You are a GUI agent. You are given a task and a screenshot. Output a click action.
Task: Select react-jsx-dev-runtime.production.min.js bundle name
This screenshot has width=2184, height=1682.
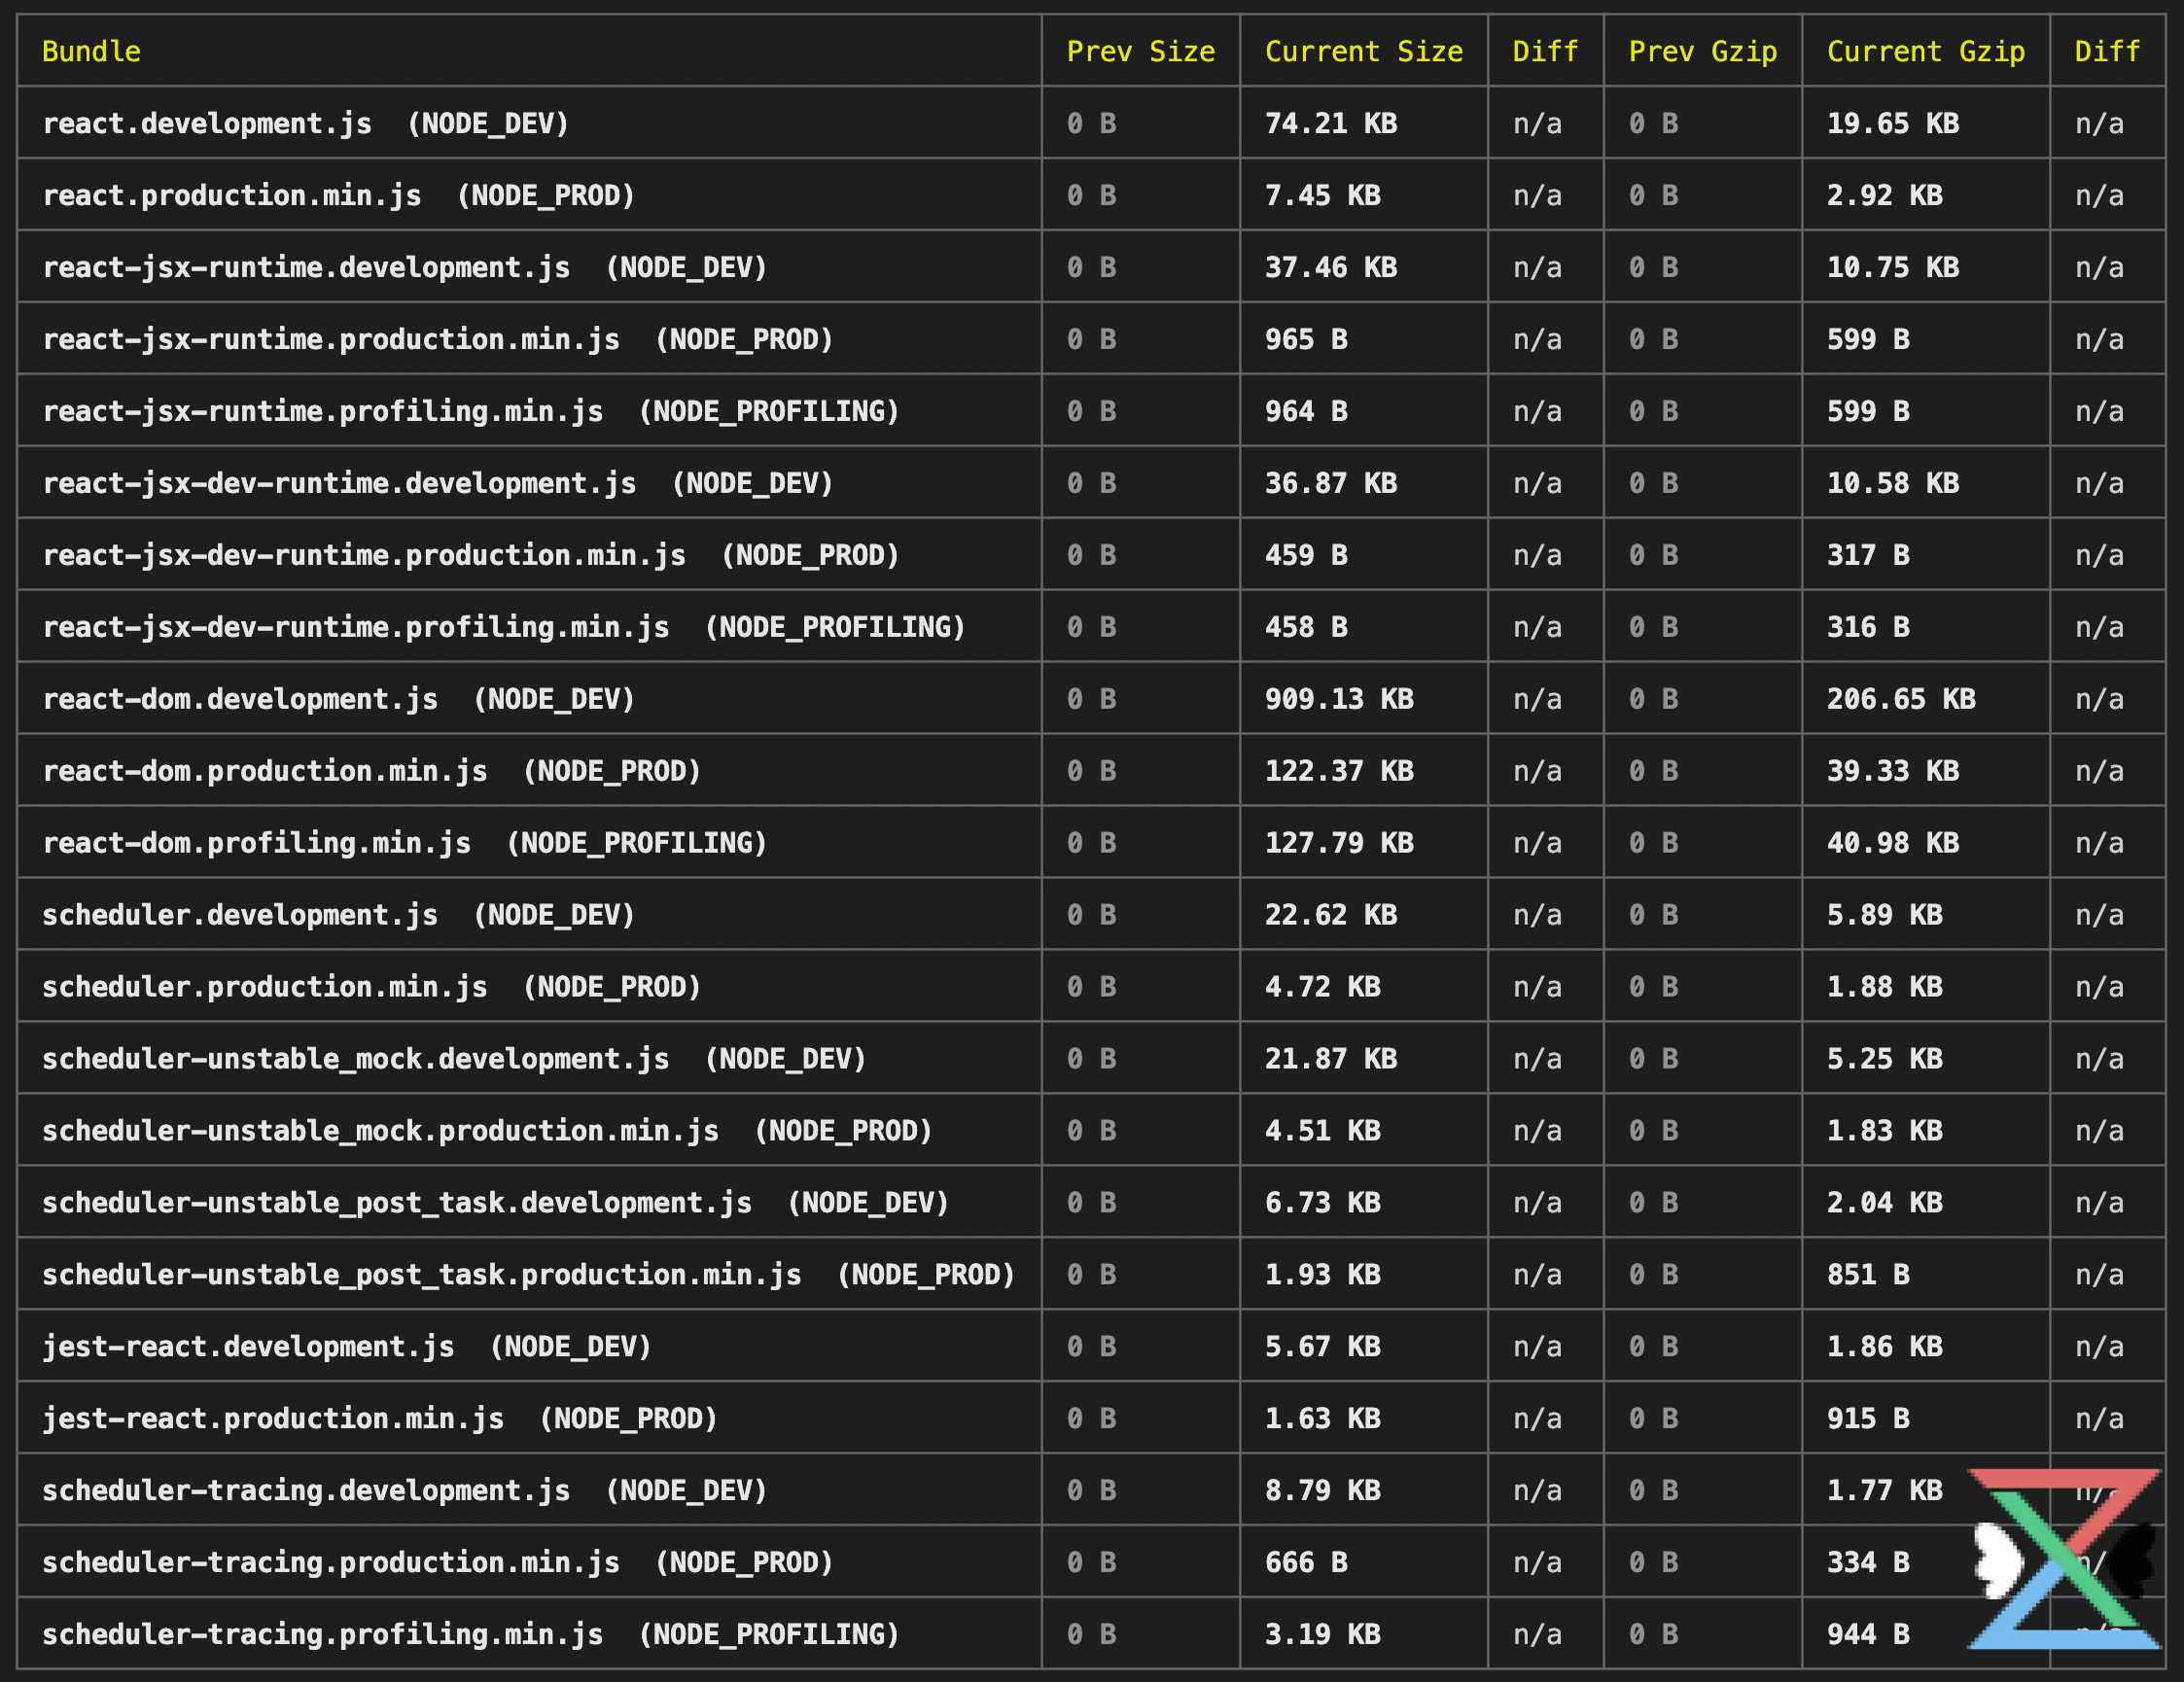click(364, 555)
